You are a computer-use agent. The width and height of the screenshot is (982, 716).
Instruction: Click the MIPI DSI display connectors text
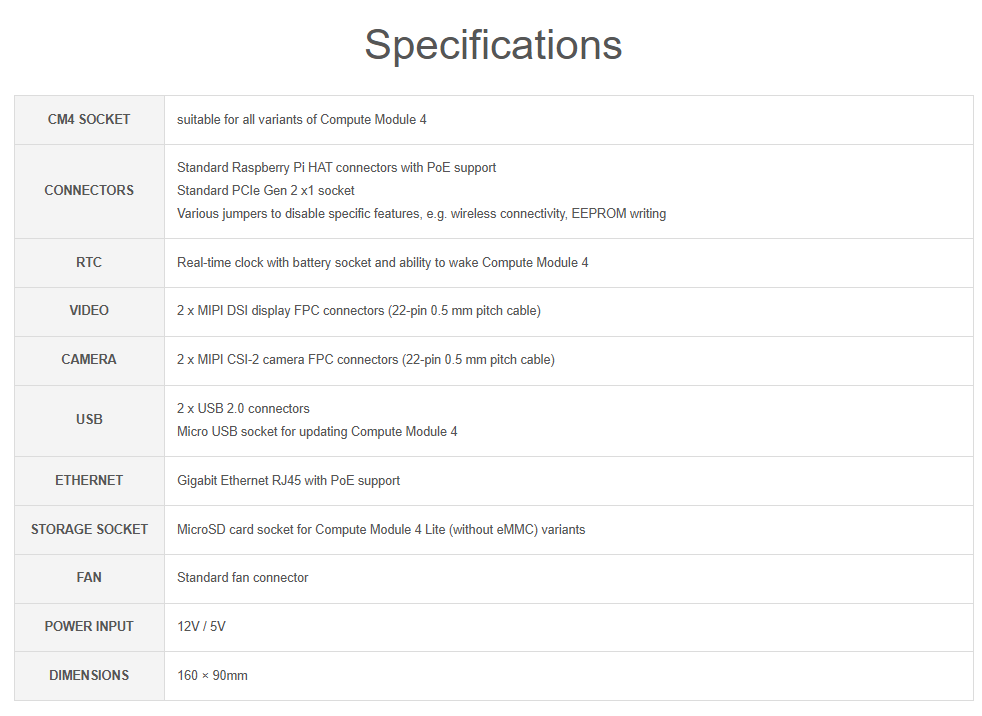coord(359,311)
